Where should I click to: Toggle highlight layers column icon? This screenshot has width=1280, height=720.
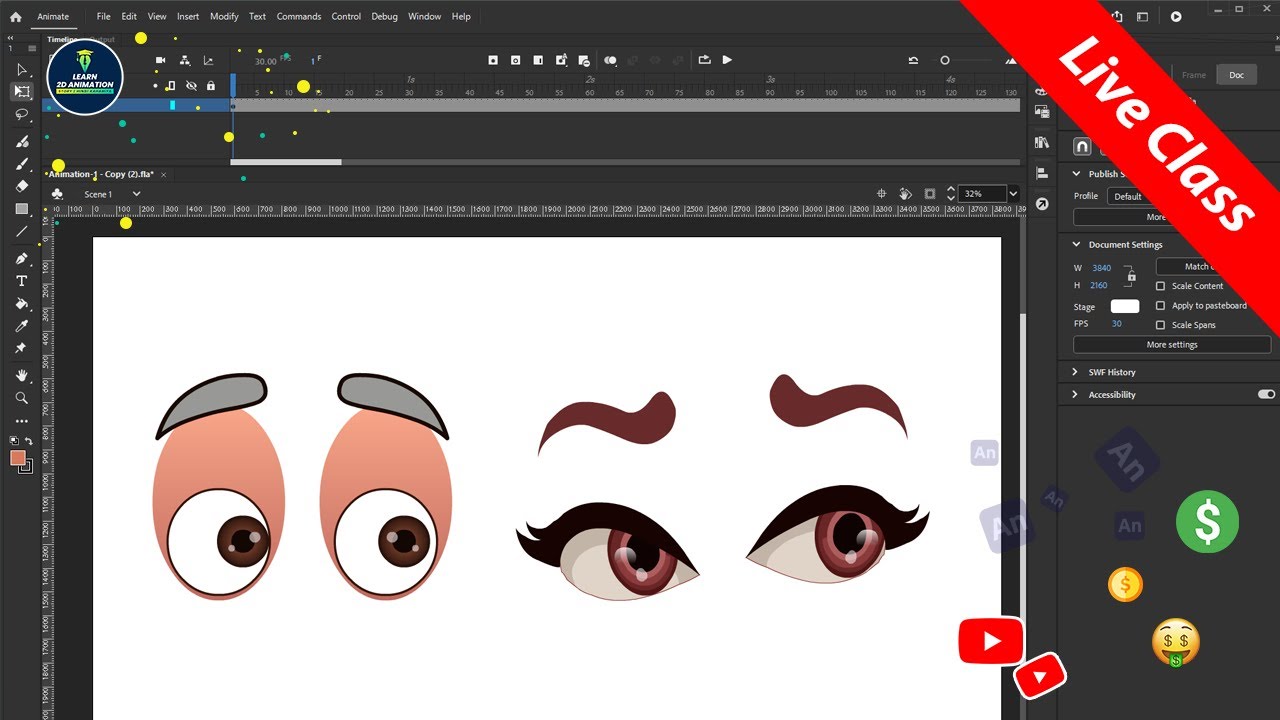point(170,86)
